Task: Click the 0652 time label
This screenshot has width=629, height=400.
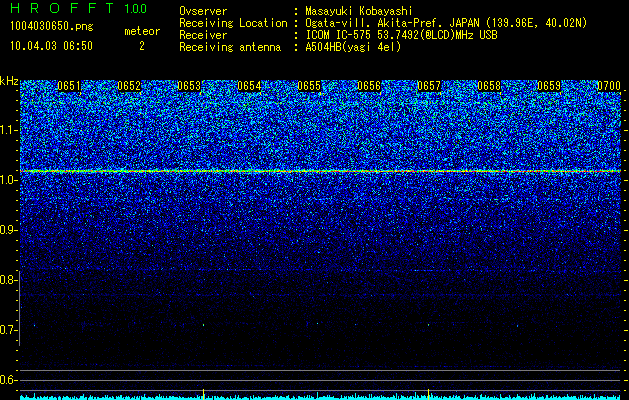Action: coord(129,86)
